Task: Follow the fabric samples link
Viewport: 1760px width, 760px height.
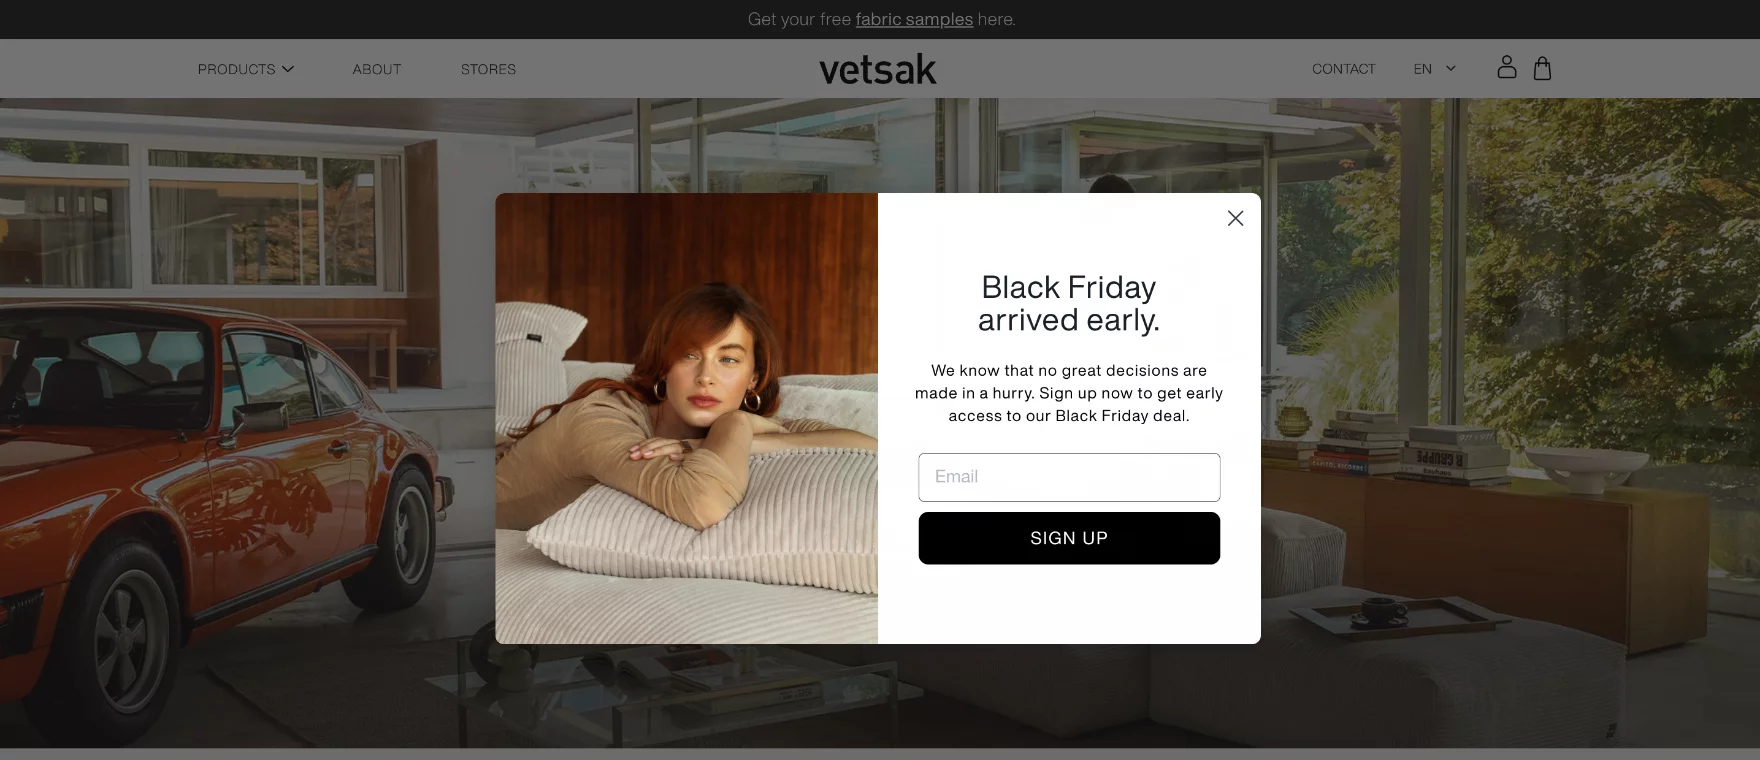Action: 914,19
